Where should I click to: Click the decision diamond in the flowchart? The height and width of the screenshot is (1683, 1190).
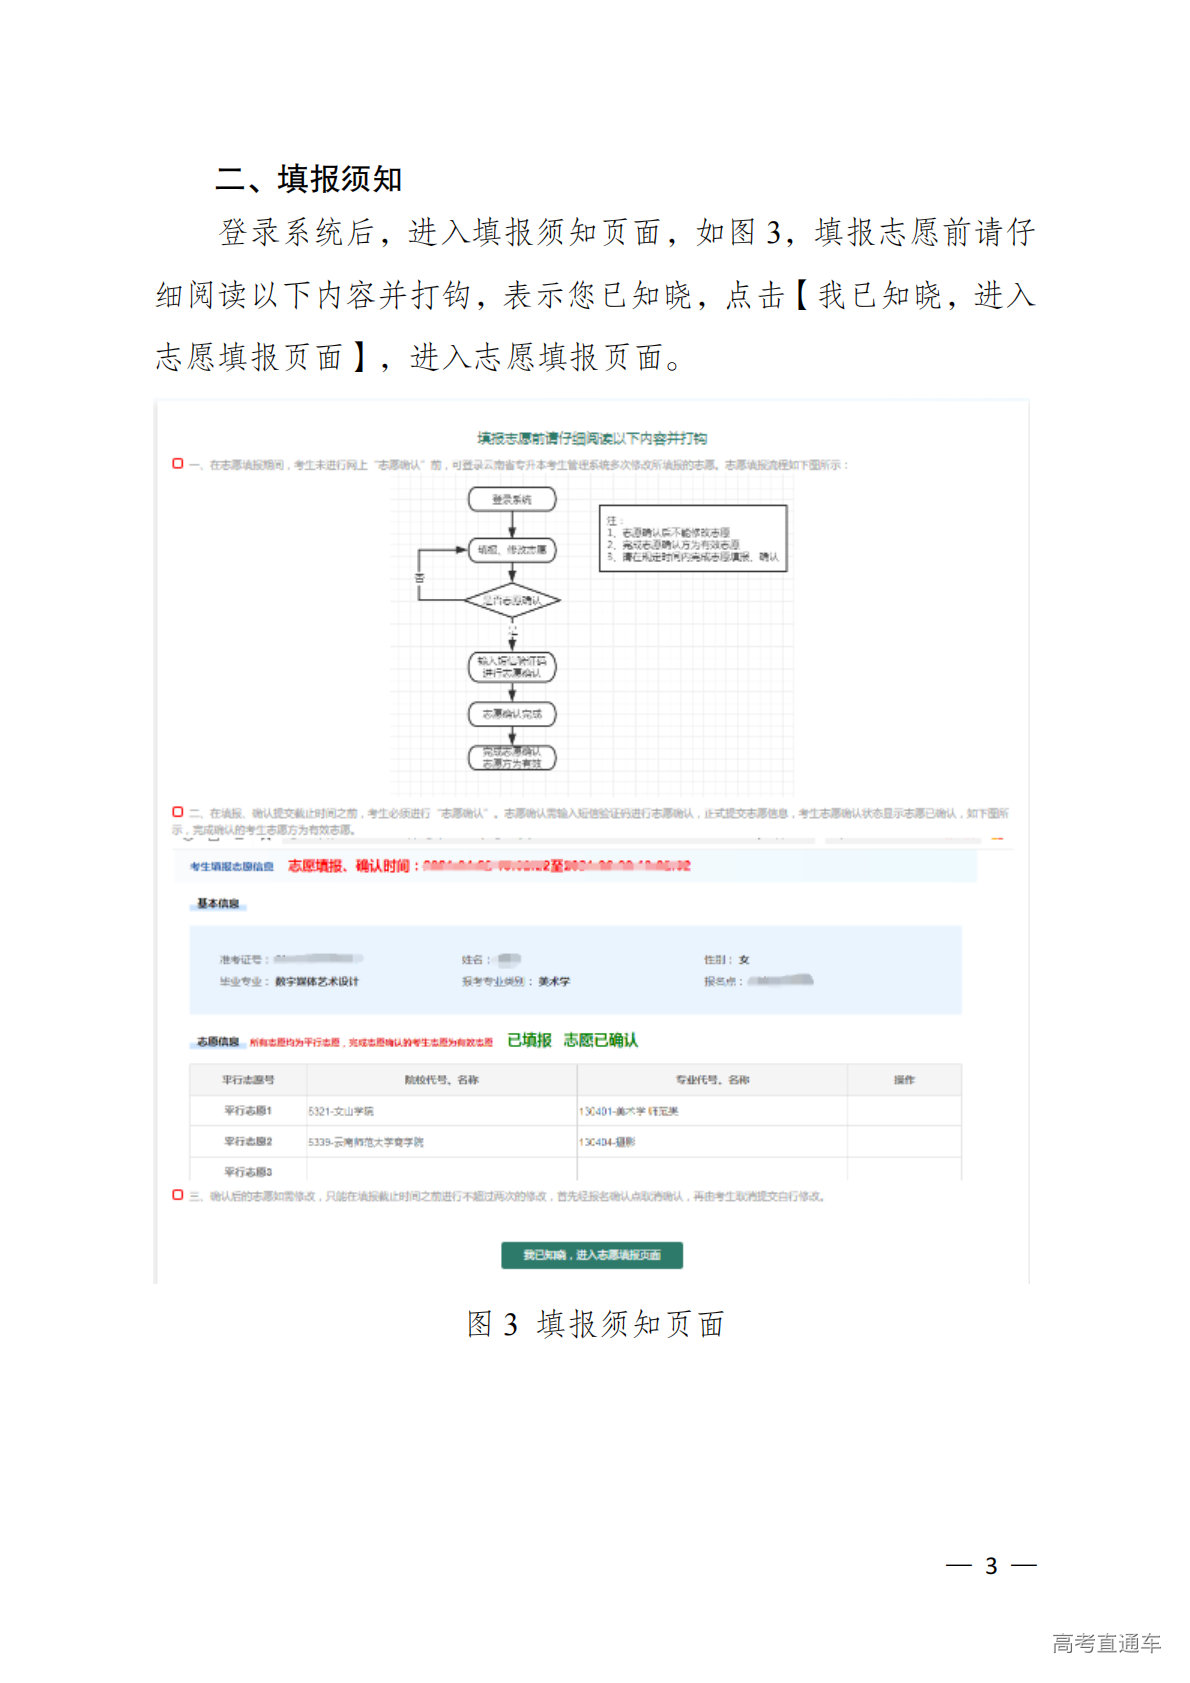tap(512, 600)
